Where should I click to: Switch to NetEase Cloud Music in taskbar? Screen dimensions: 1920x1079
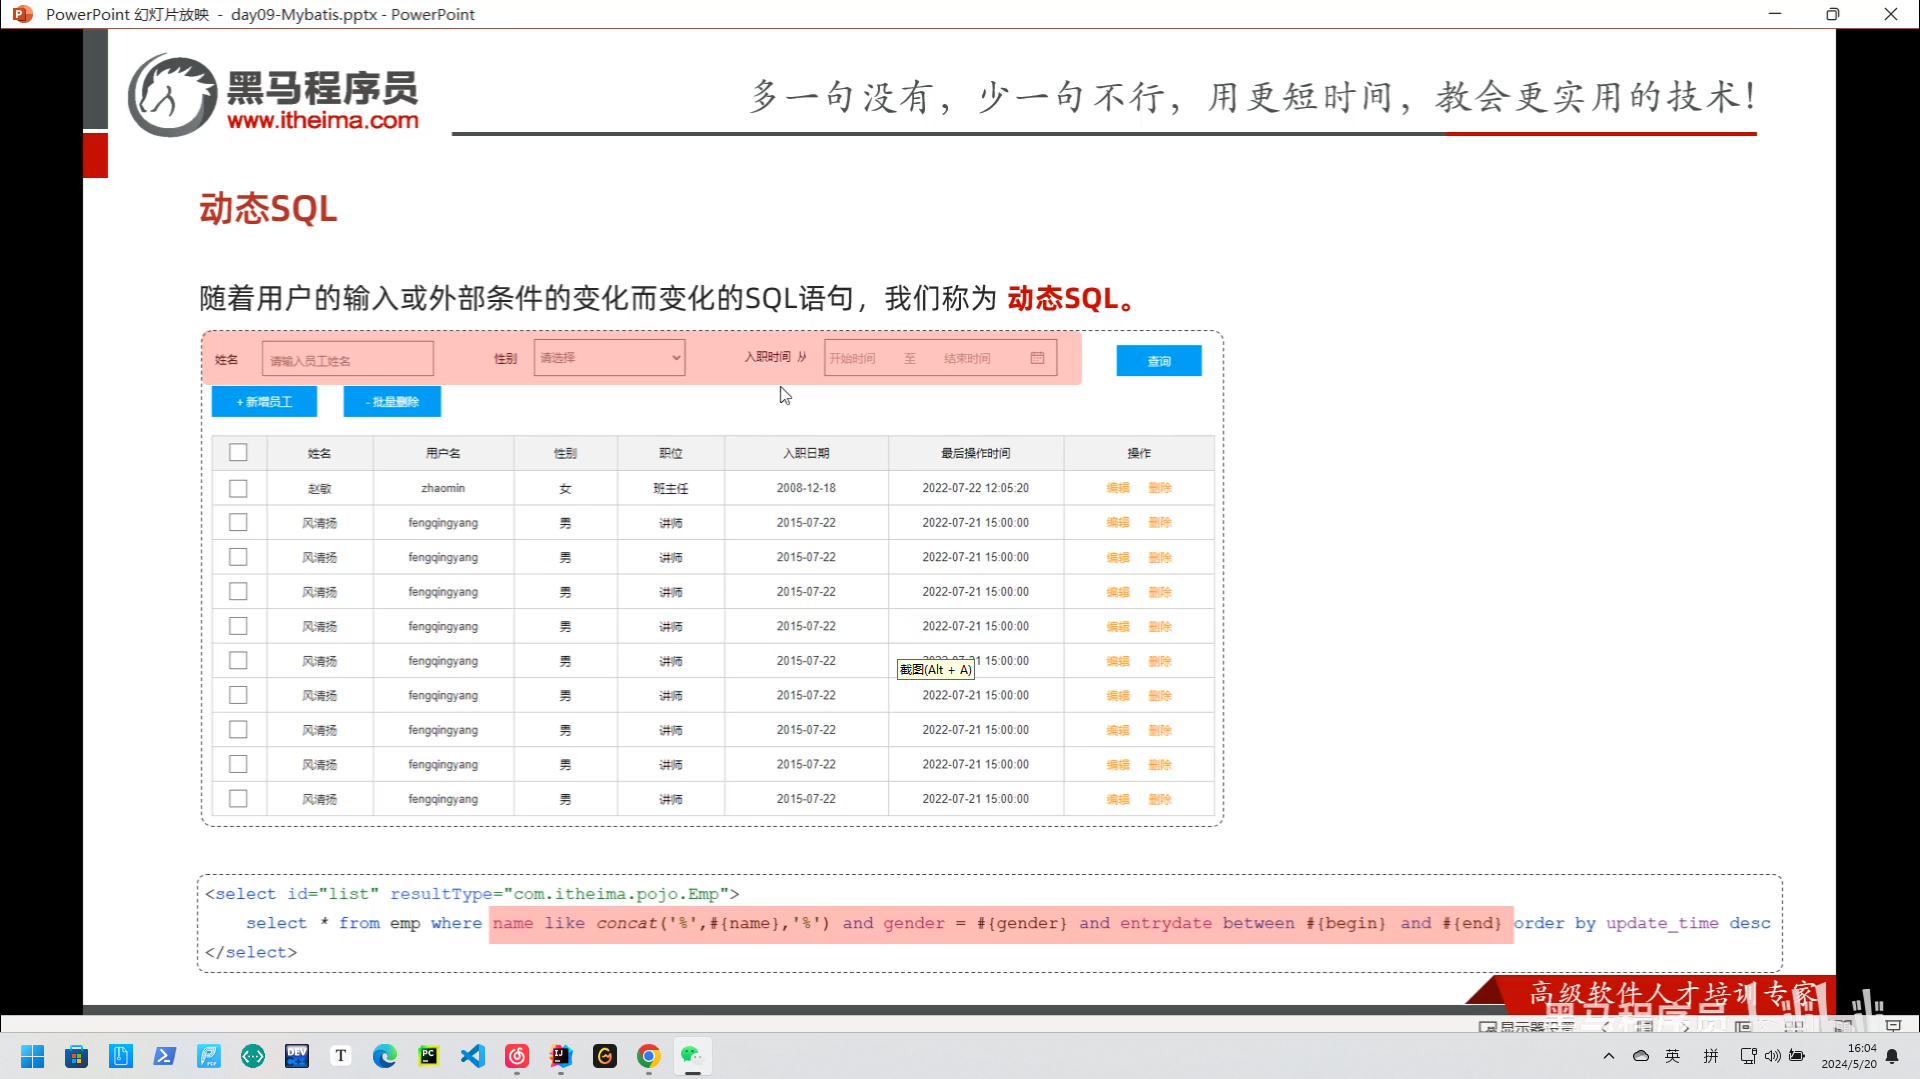click(x=516, y=1056)
